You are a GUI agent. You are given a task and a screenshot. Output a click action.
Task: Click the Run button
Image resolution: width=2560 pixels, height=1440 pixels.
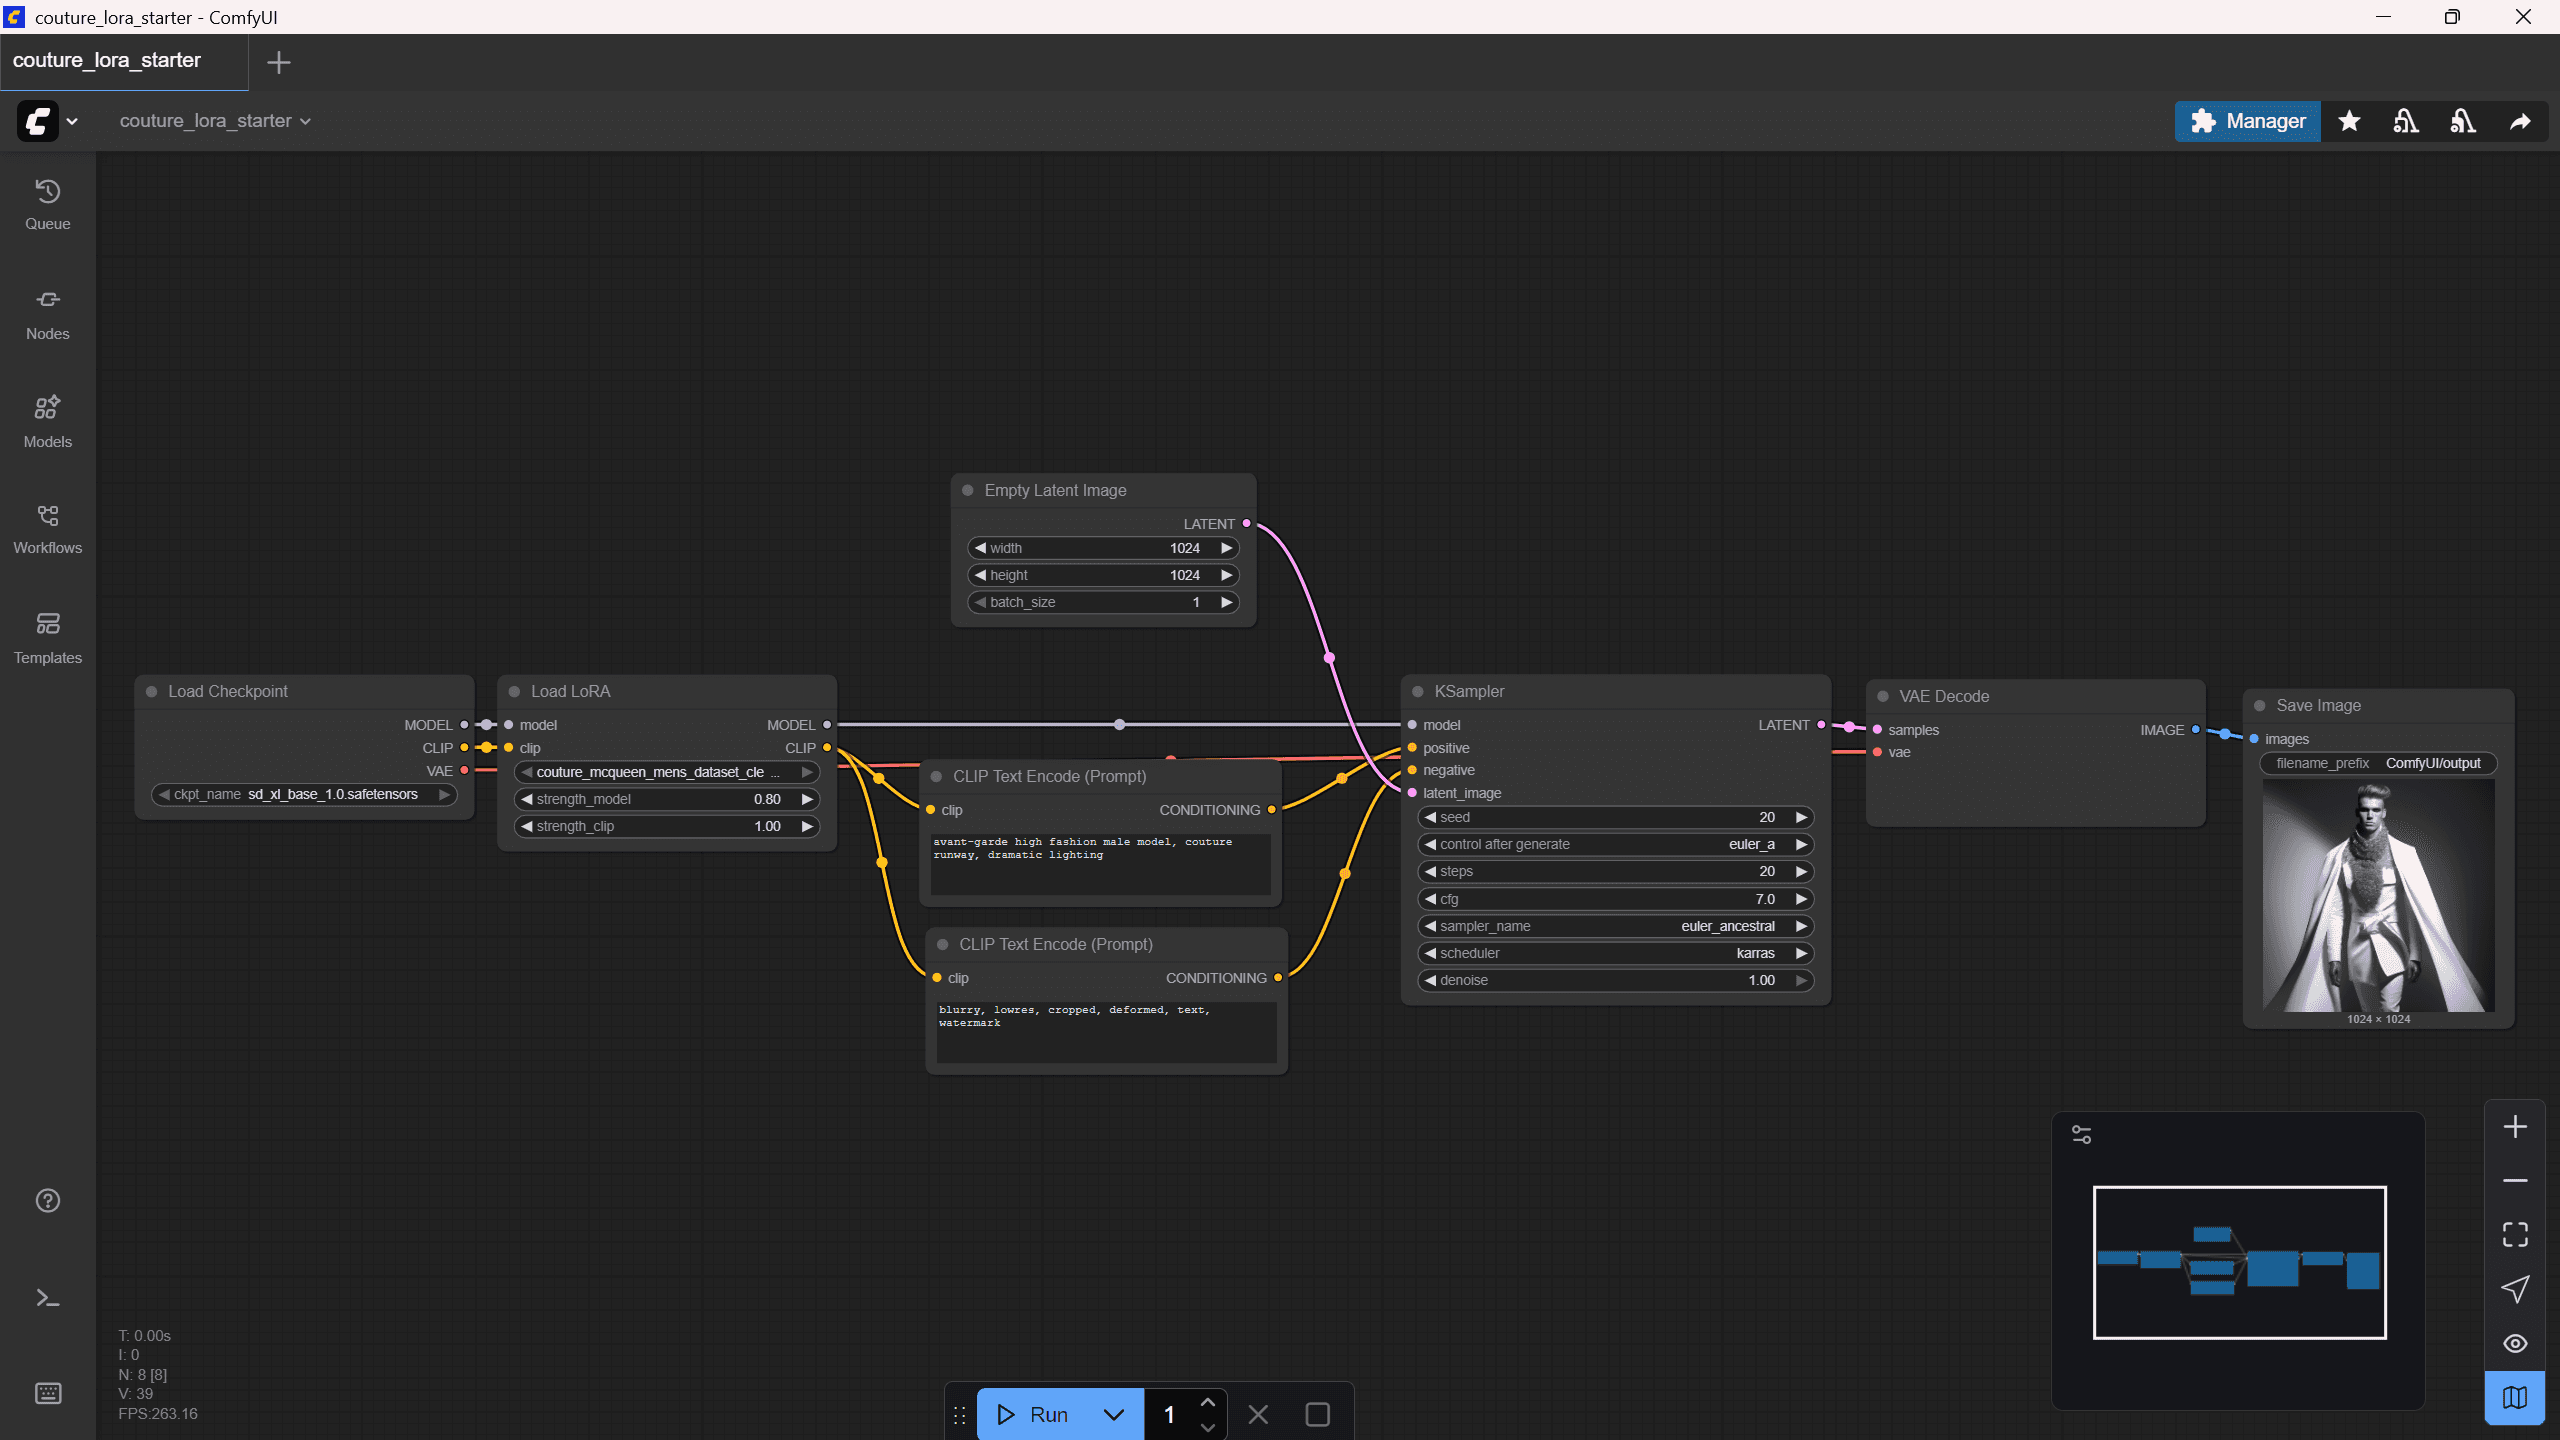coord(1033,1414)
